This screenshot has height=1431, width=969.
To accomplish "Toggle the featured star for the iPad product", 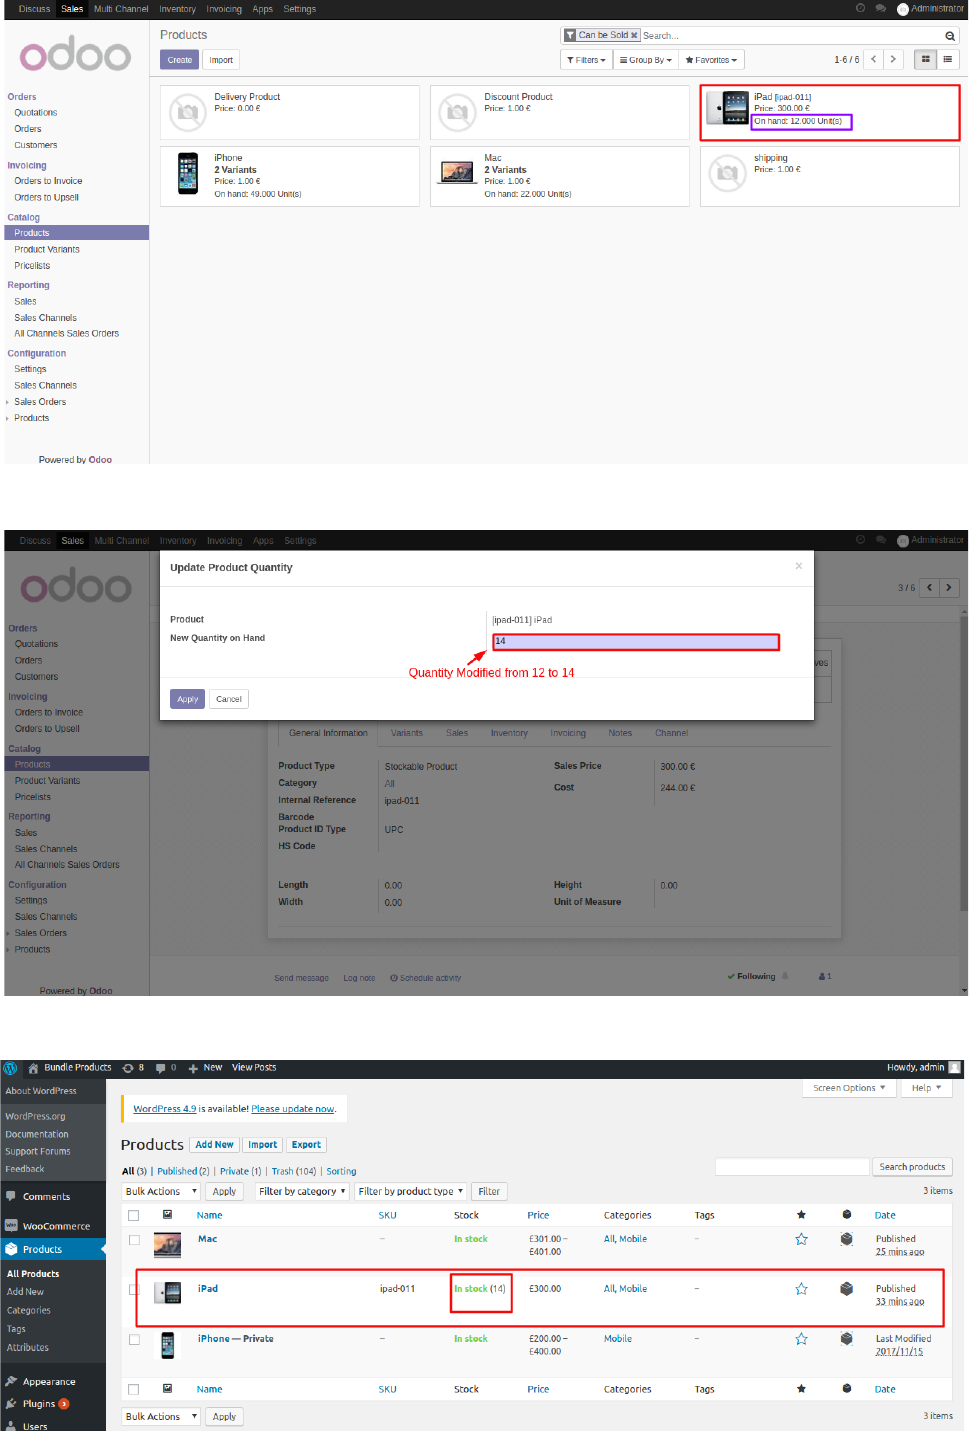I will pos(801,1289).
